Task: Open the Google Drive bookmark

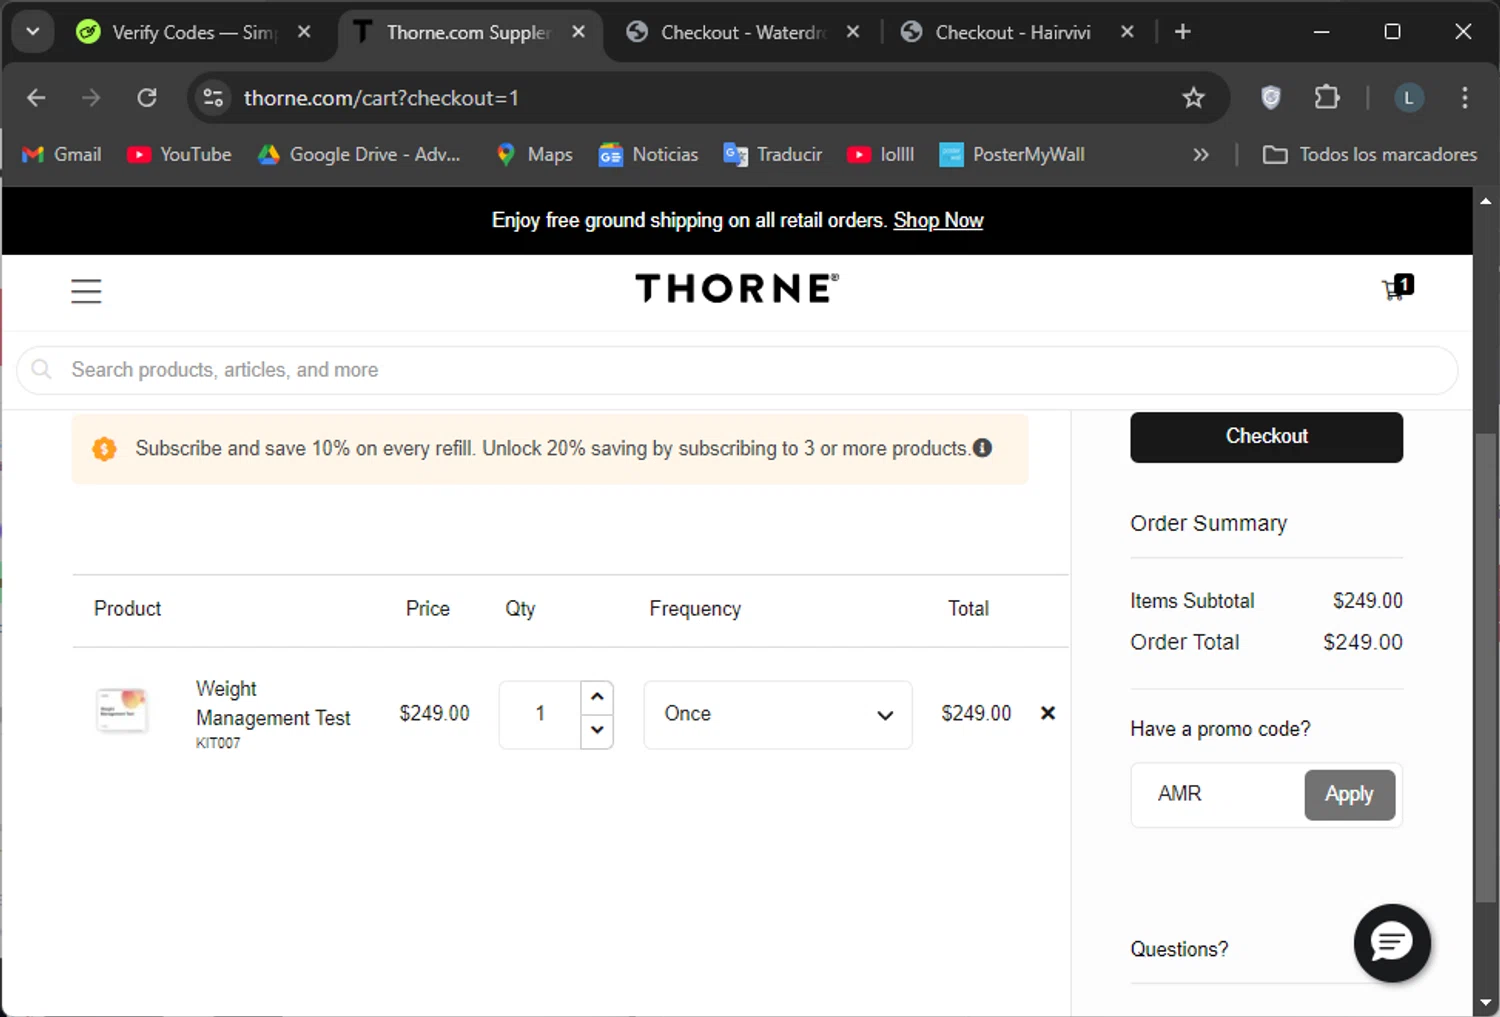Action: click(360, 154)
